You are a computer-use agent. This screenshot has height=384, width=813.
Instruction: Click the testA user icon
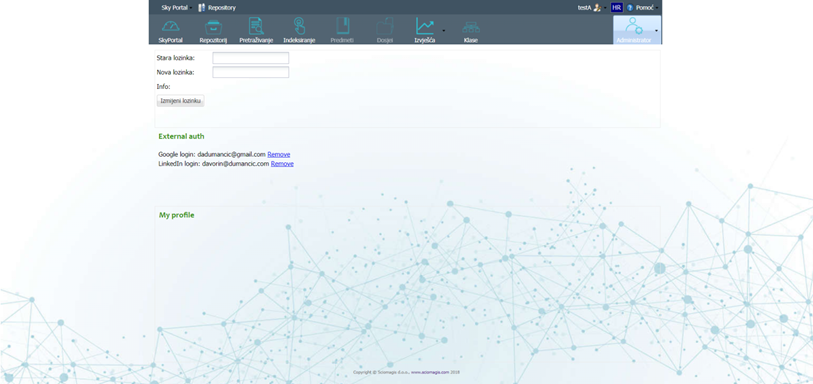pyautogui.click(x=597, y=8)
